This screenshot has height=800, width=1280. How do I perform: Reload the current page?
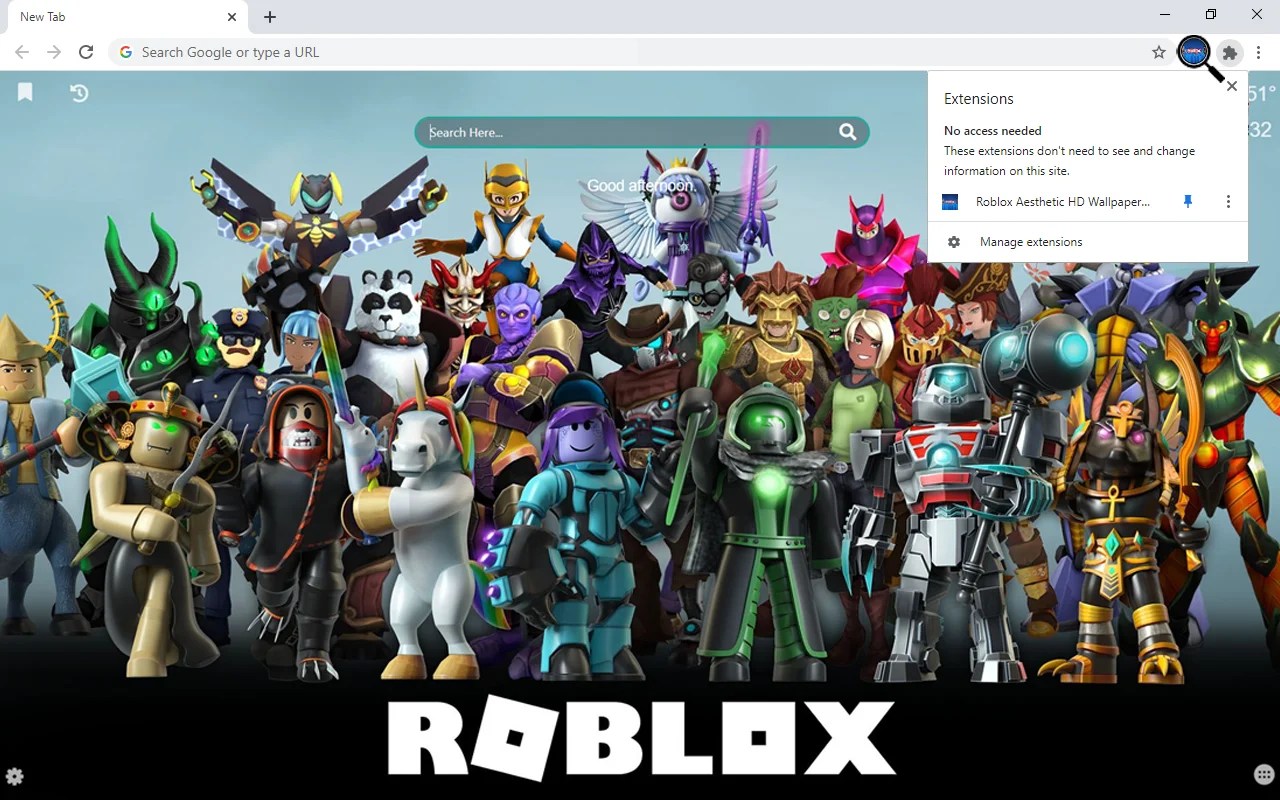click(86, 52)
